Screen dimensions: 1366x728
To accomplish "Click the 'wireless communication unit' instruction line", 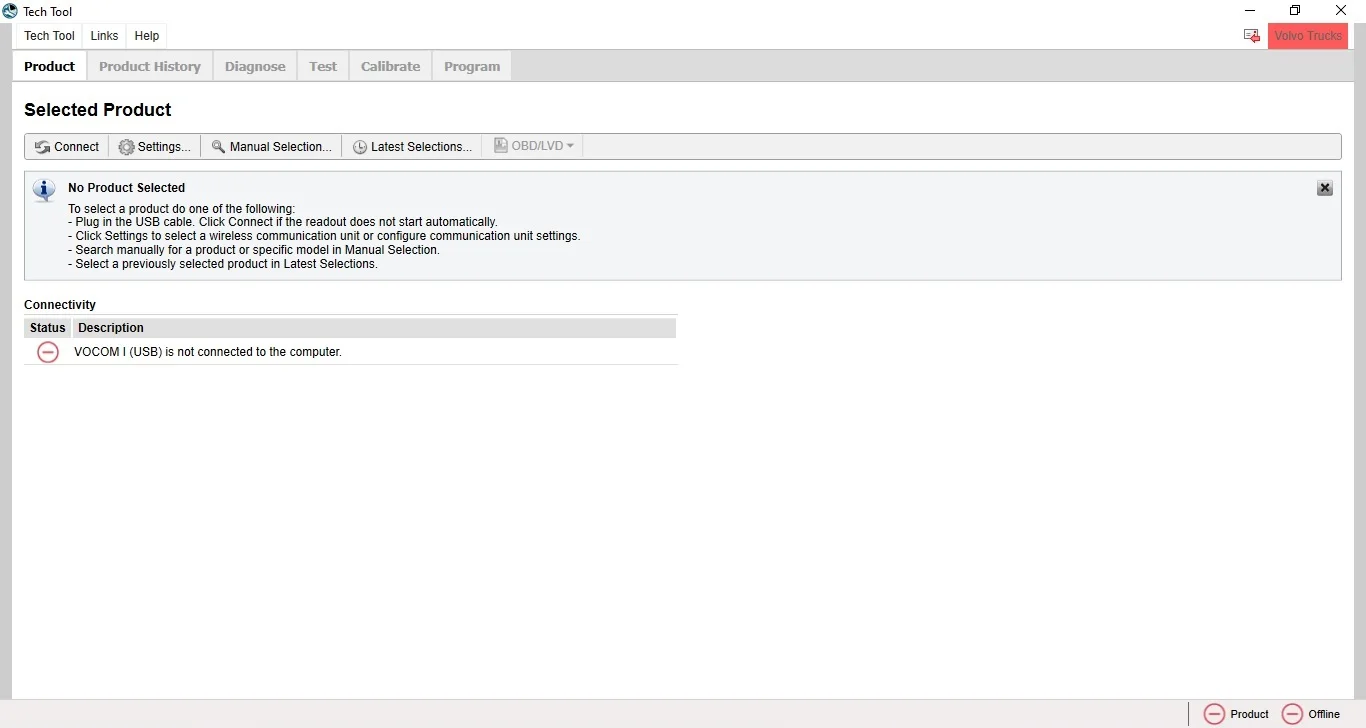I will click(324, 236).
